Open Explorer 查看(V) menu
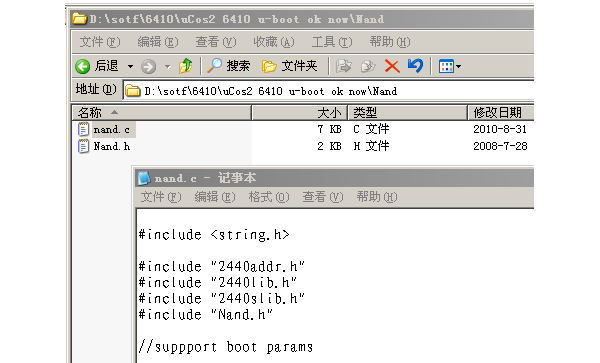Image resolution: width=600 pixels, height=363 pixels. (x=216, y=42)
